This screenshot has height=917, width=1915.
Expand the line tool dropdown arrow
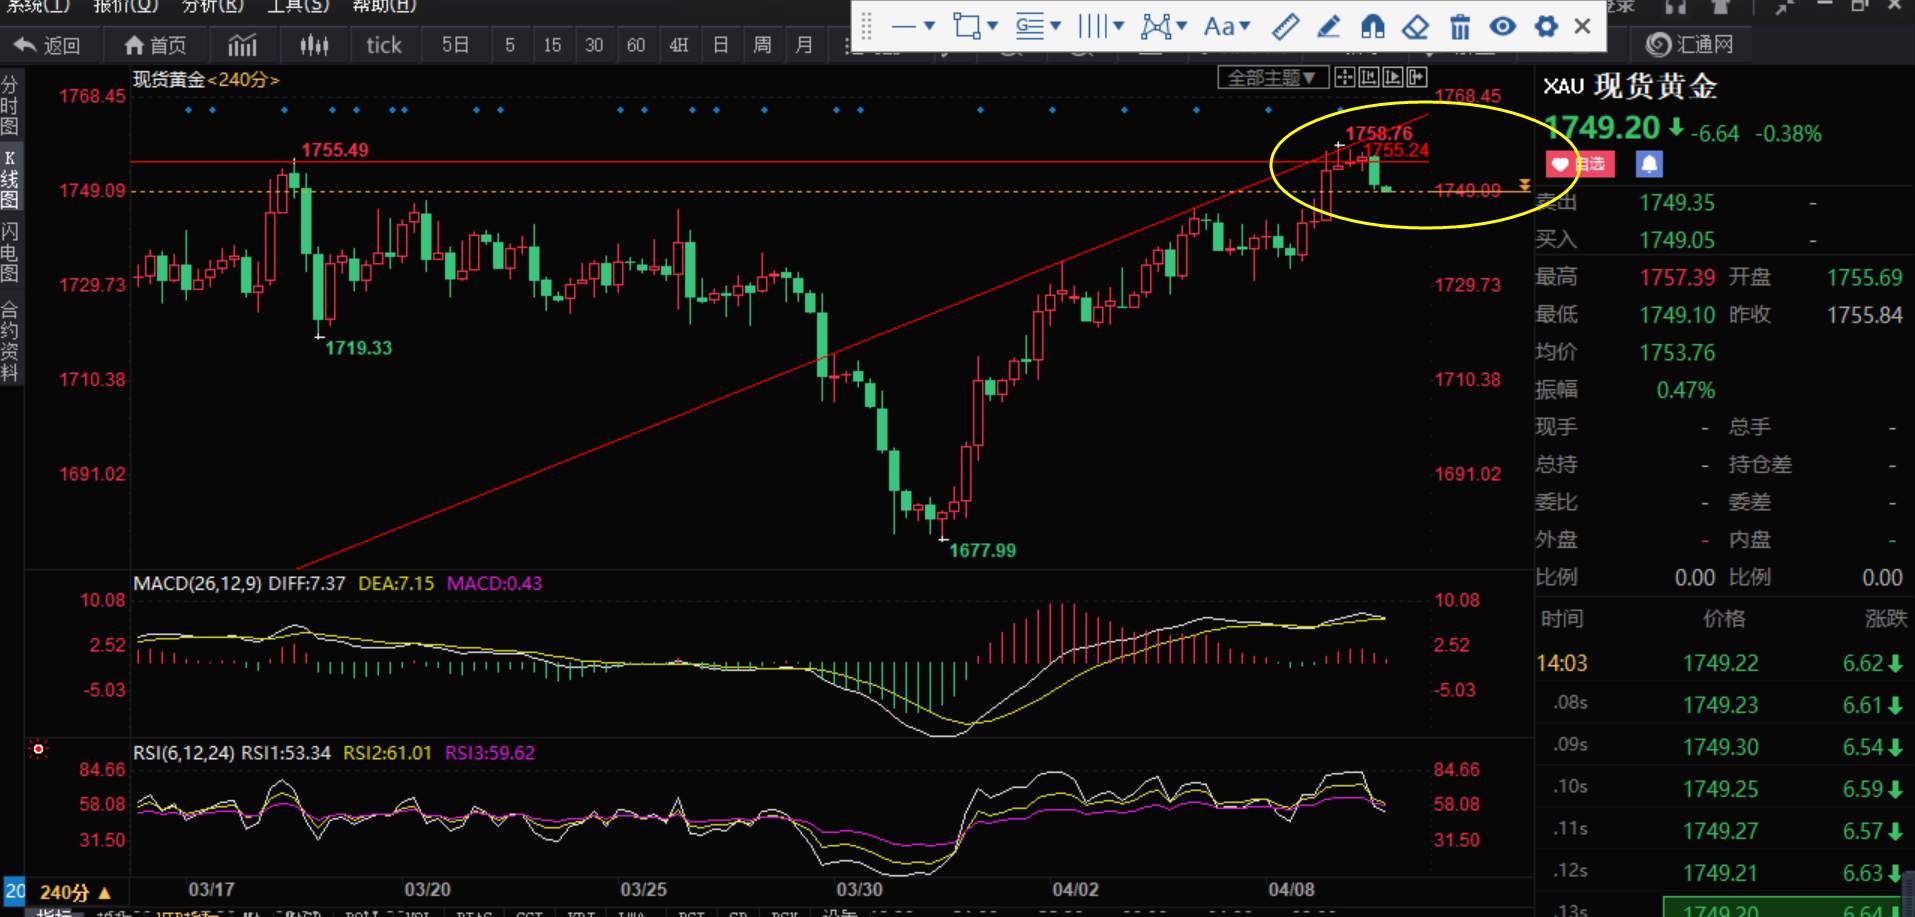[929, 26]
